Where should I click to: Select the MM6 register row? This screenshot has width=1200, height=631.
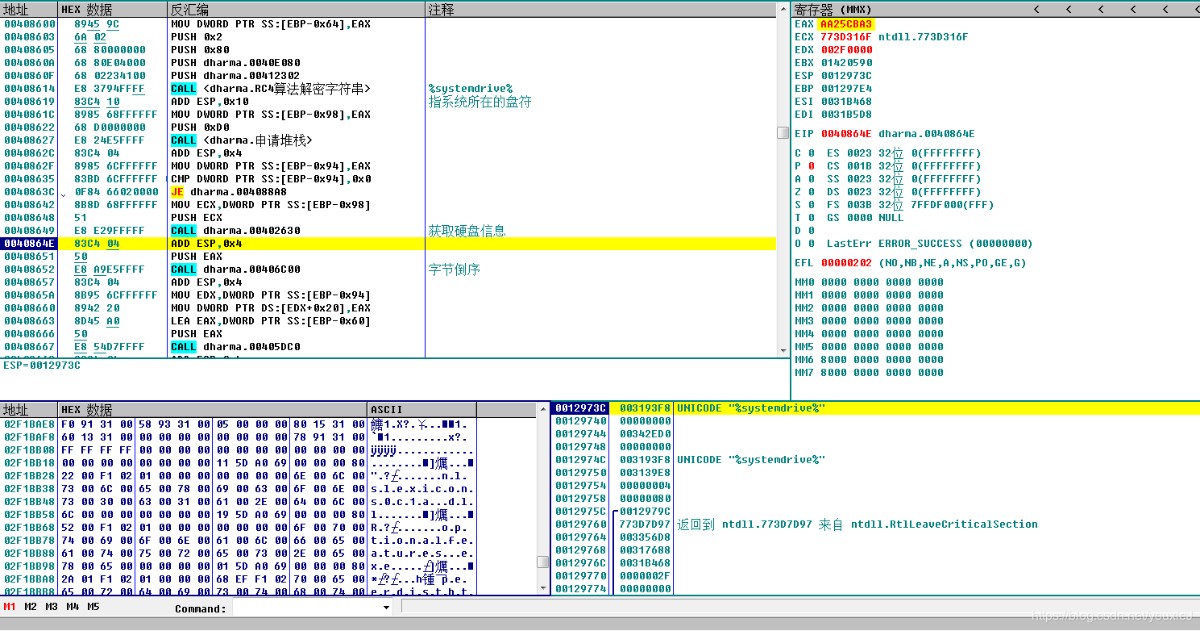[869, 360]
